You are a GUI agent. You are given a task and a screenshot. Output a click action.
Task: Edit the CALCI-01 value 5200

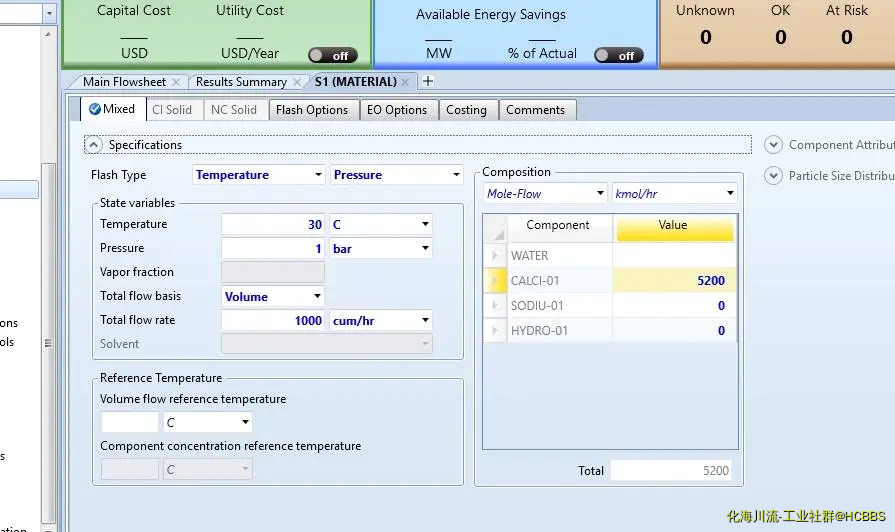point(674,281)
